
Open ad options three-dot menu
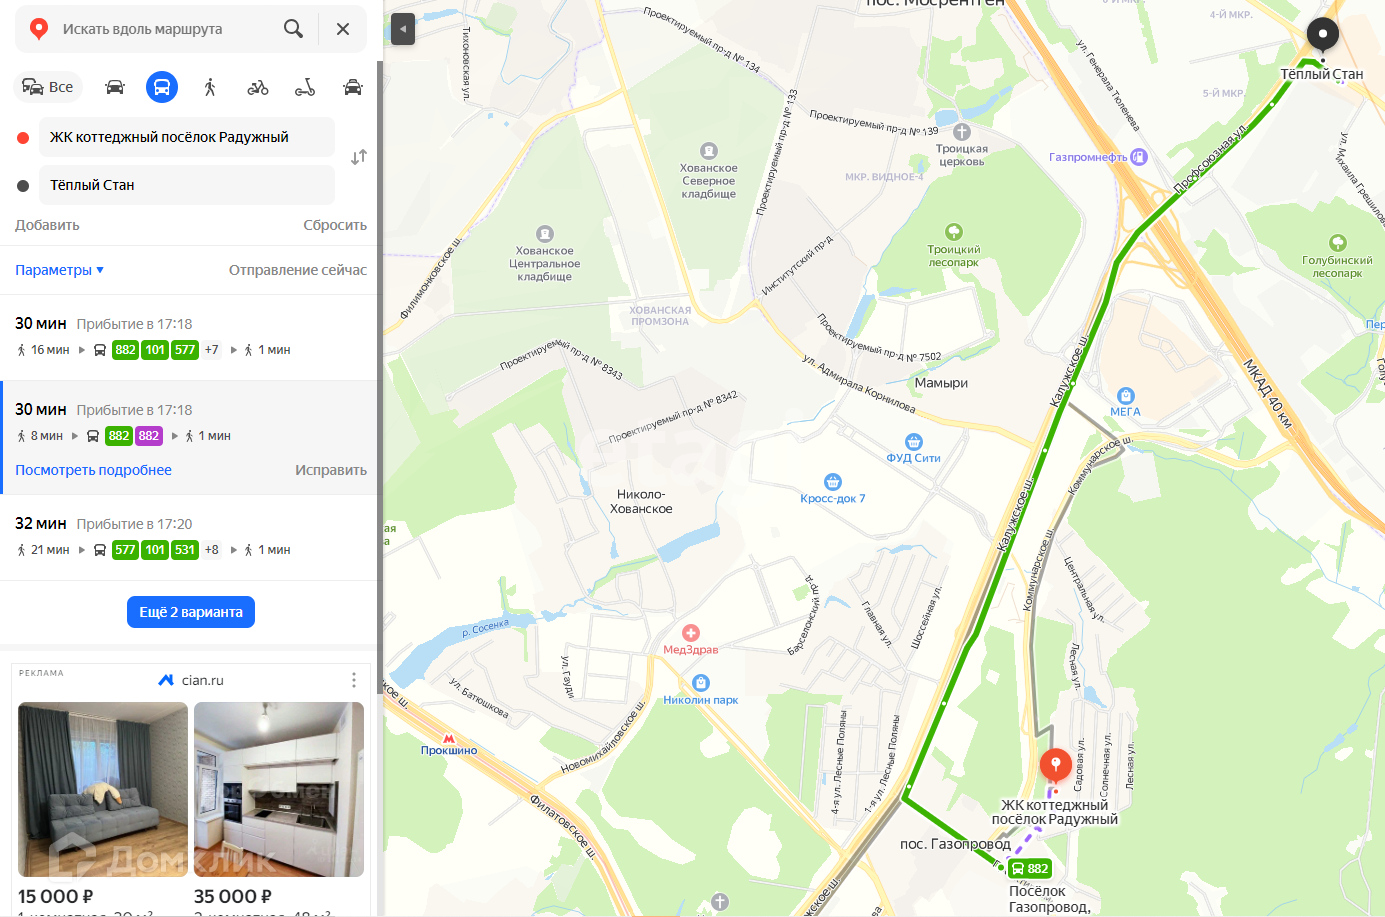click(354, 680)
